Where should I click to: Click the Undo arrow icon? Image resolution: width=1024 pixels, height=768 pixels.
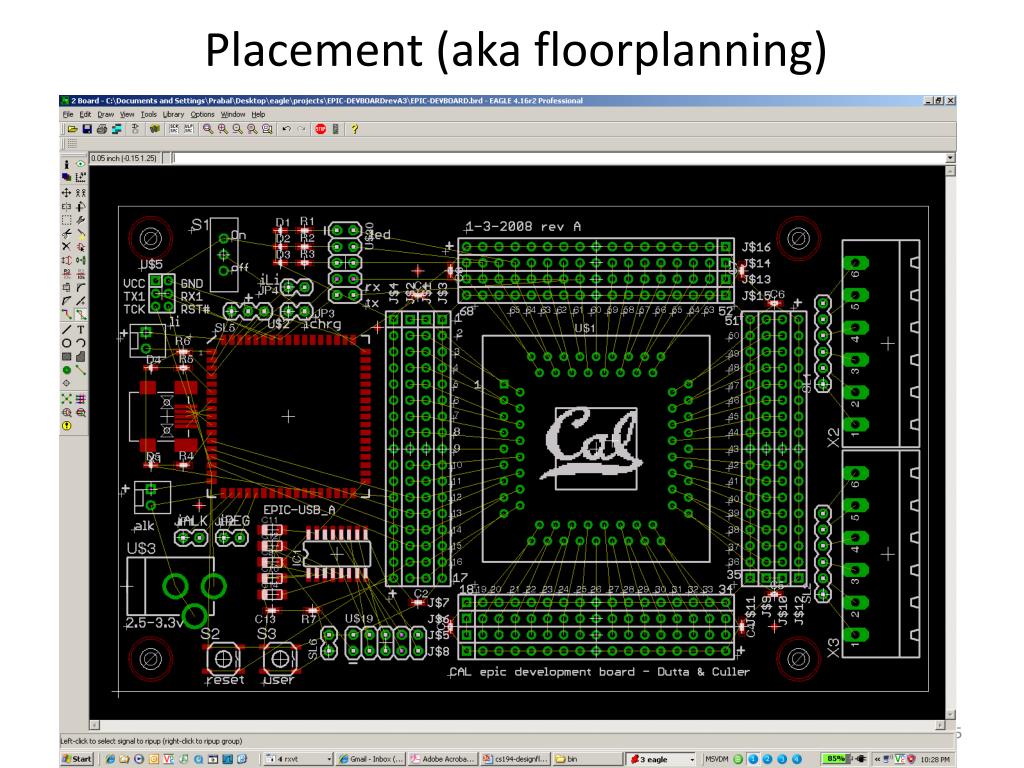(287, 129)
